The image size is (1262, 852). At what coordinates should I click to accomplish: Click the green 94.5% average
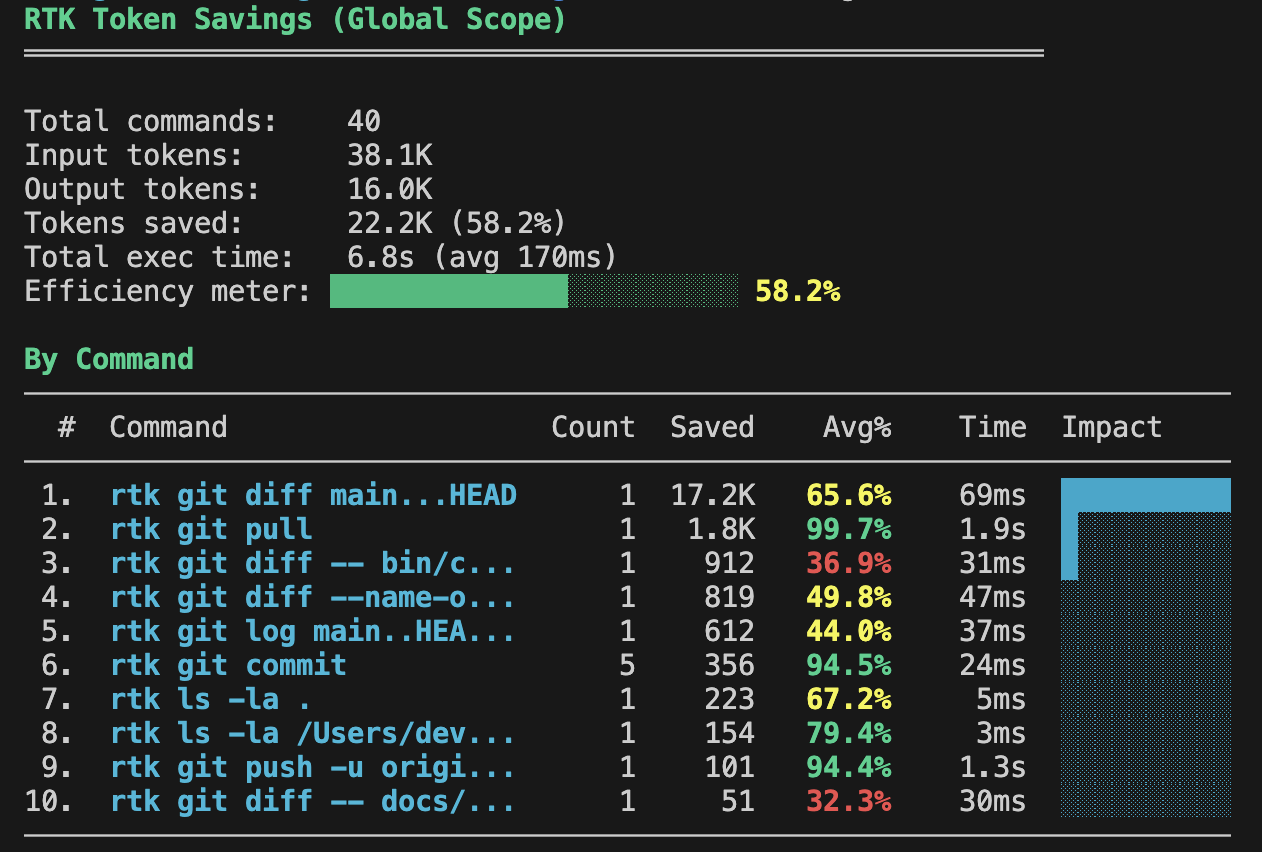pos(849,665)
